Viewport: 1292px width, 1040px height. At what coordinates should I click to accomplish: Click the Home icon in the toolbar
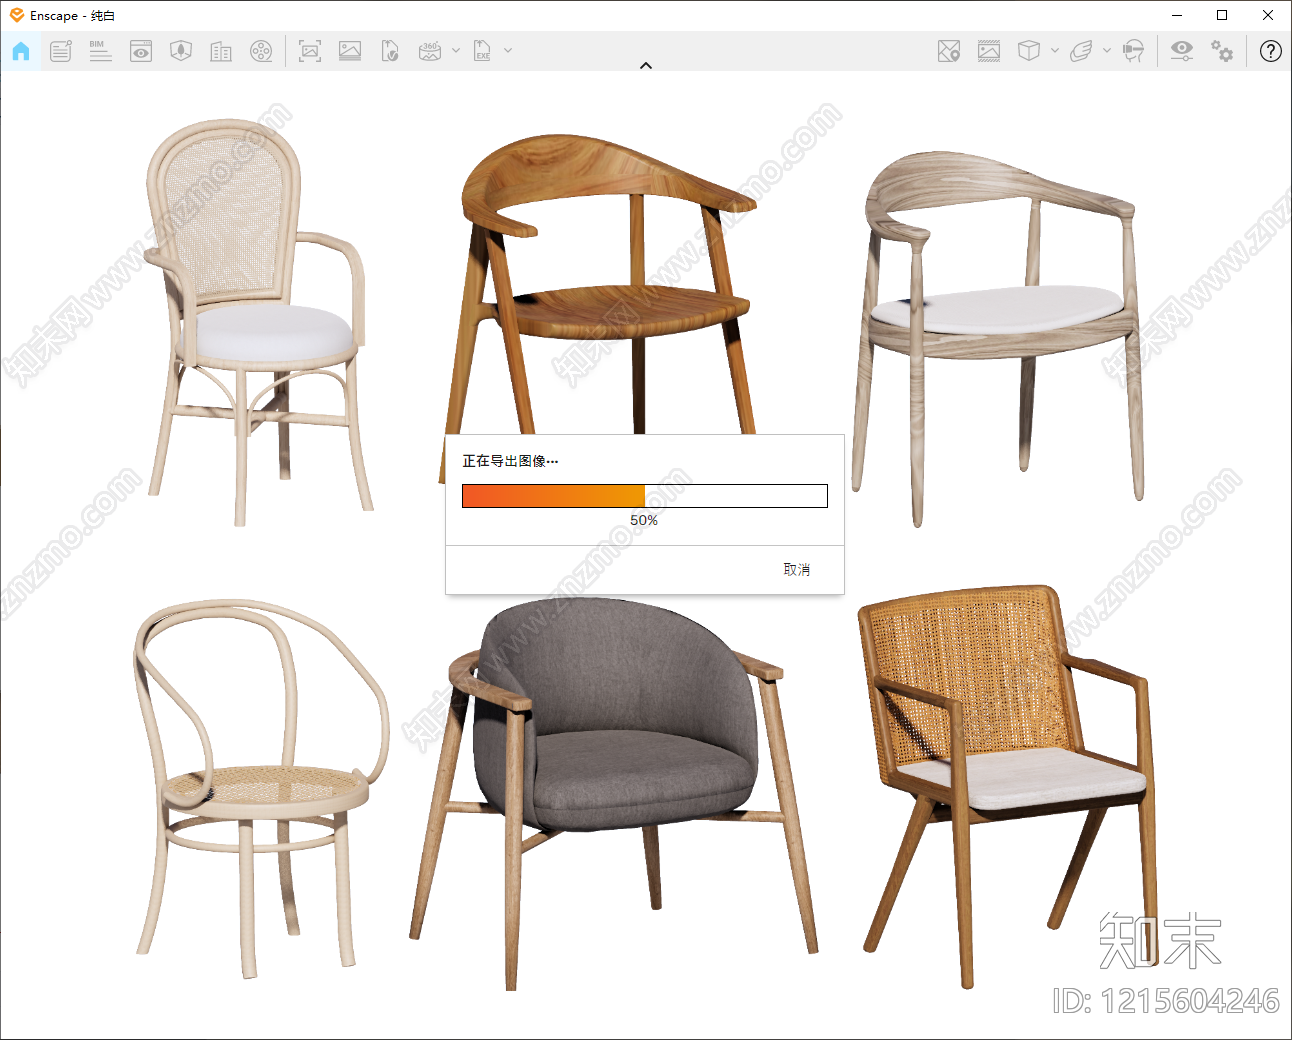click(21, 51)
